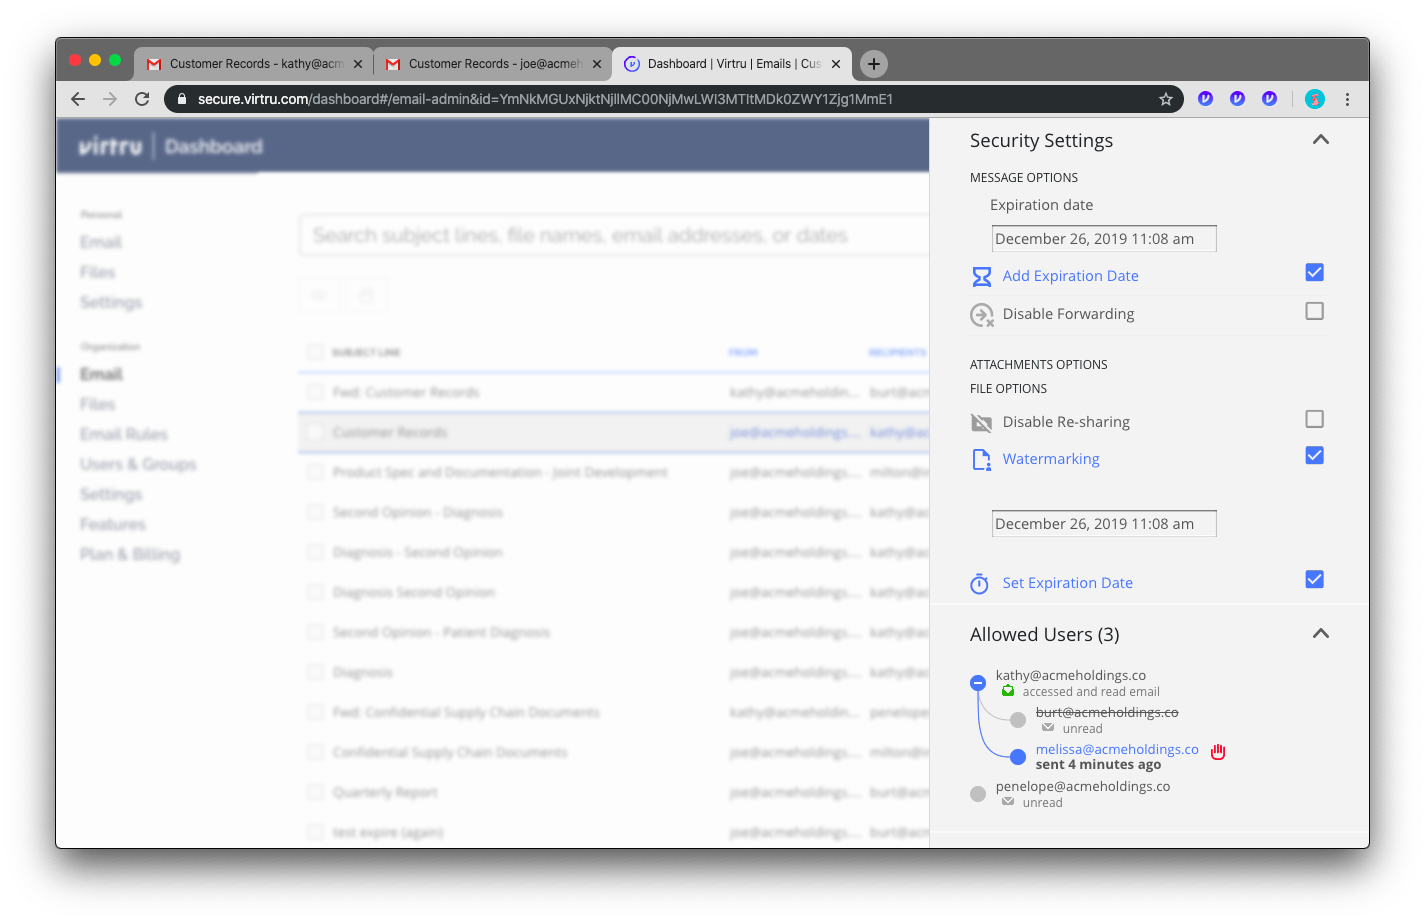Image resolution: width=1425 pixels, height=922 pixels.
Task: Collapse the Allowed Users (3) section
Action: pos(1321,634)
